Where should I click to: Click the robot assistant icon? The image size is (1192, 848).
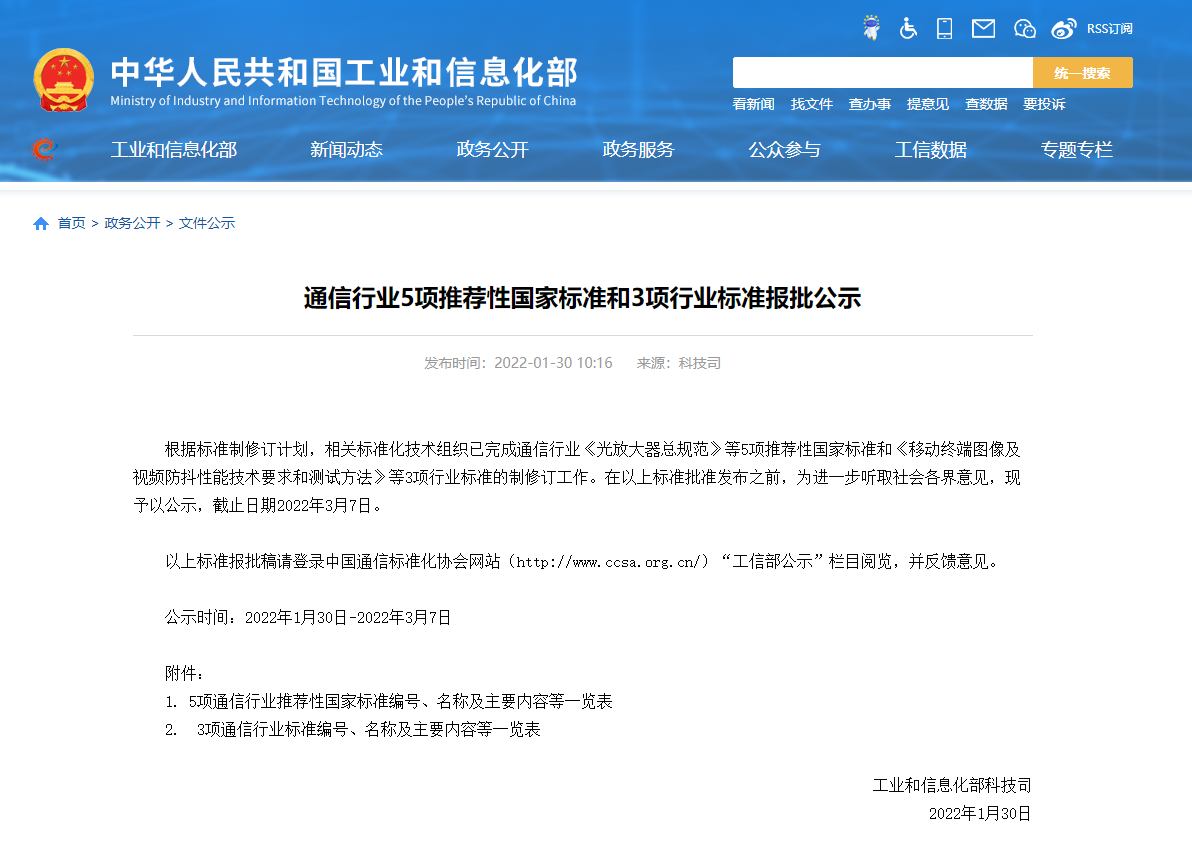pyautogui.click(x=872, y=28)
